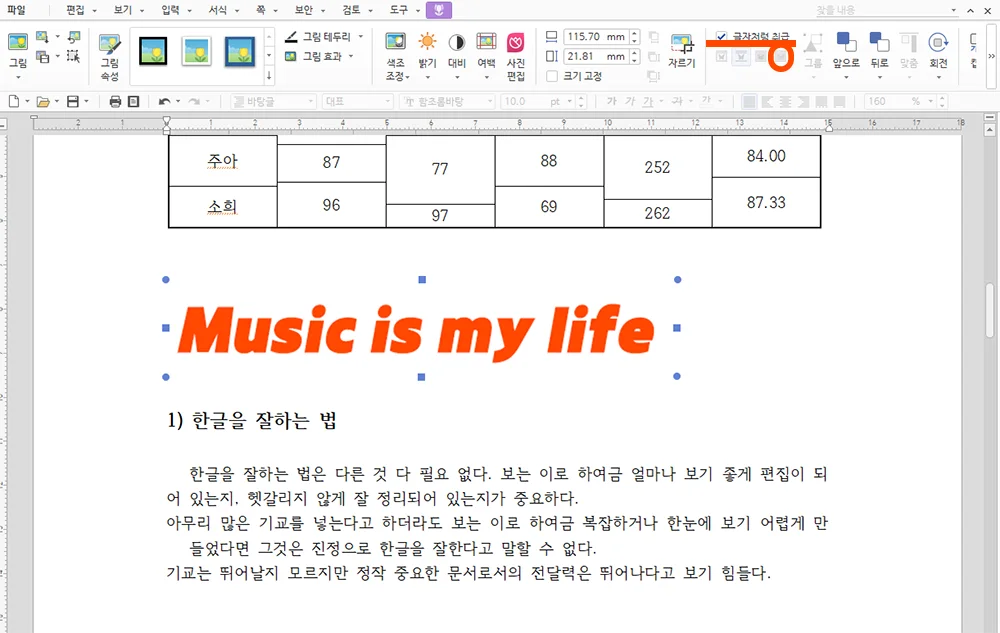Enable the 크기 고정 size lock checkbox

tap(550, 73)
